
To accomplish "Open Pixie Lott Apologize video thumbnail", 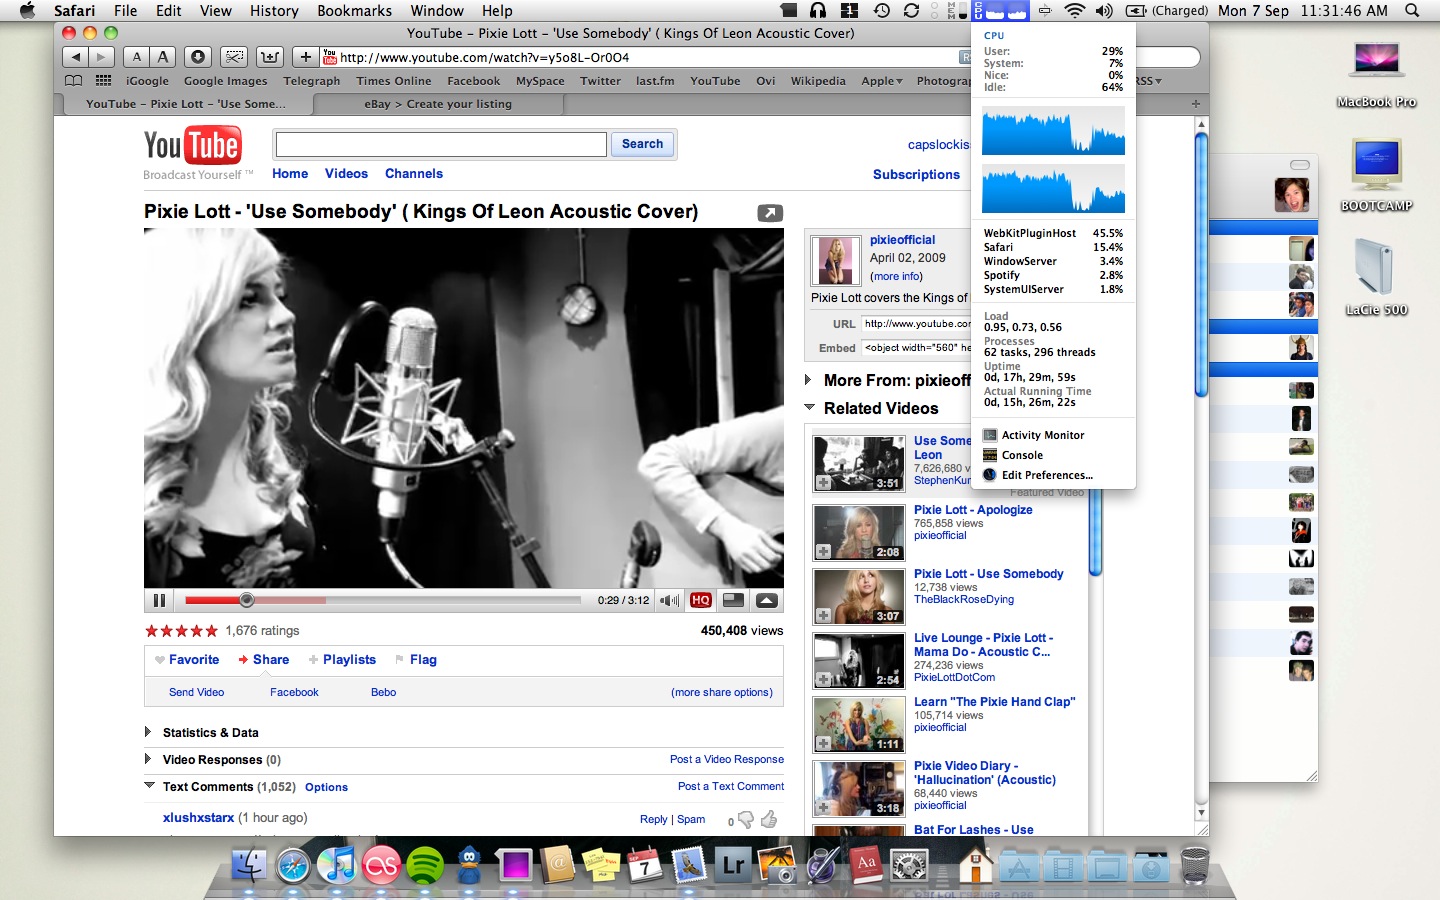I will coord(859,532).
